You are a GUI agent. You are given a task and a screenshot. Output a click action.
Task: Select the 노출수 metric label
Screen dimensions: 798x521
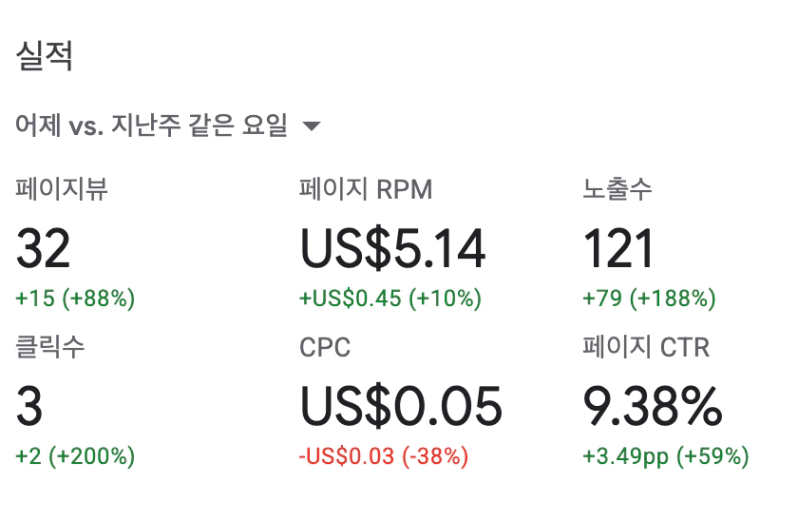coord(617,189)
